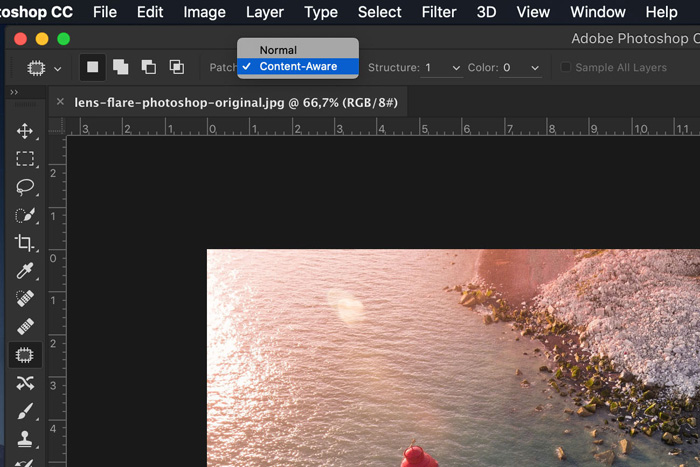Click the ruler origin corner box
Screen dimensions: 700x467
tap(57, 126)
